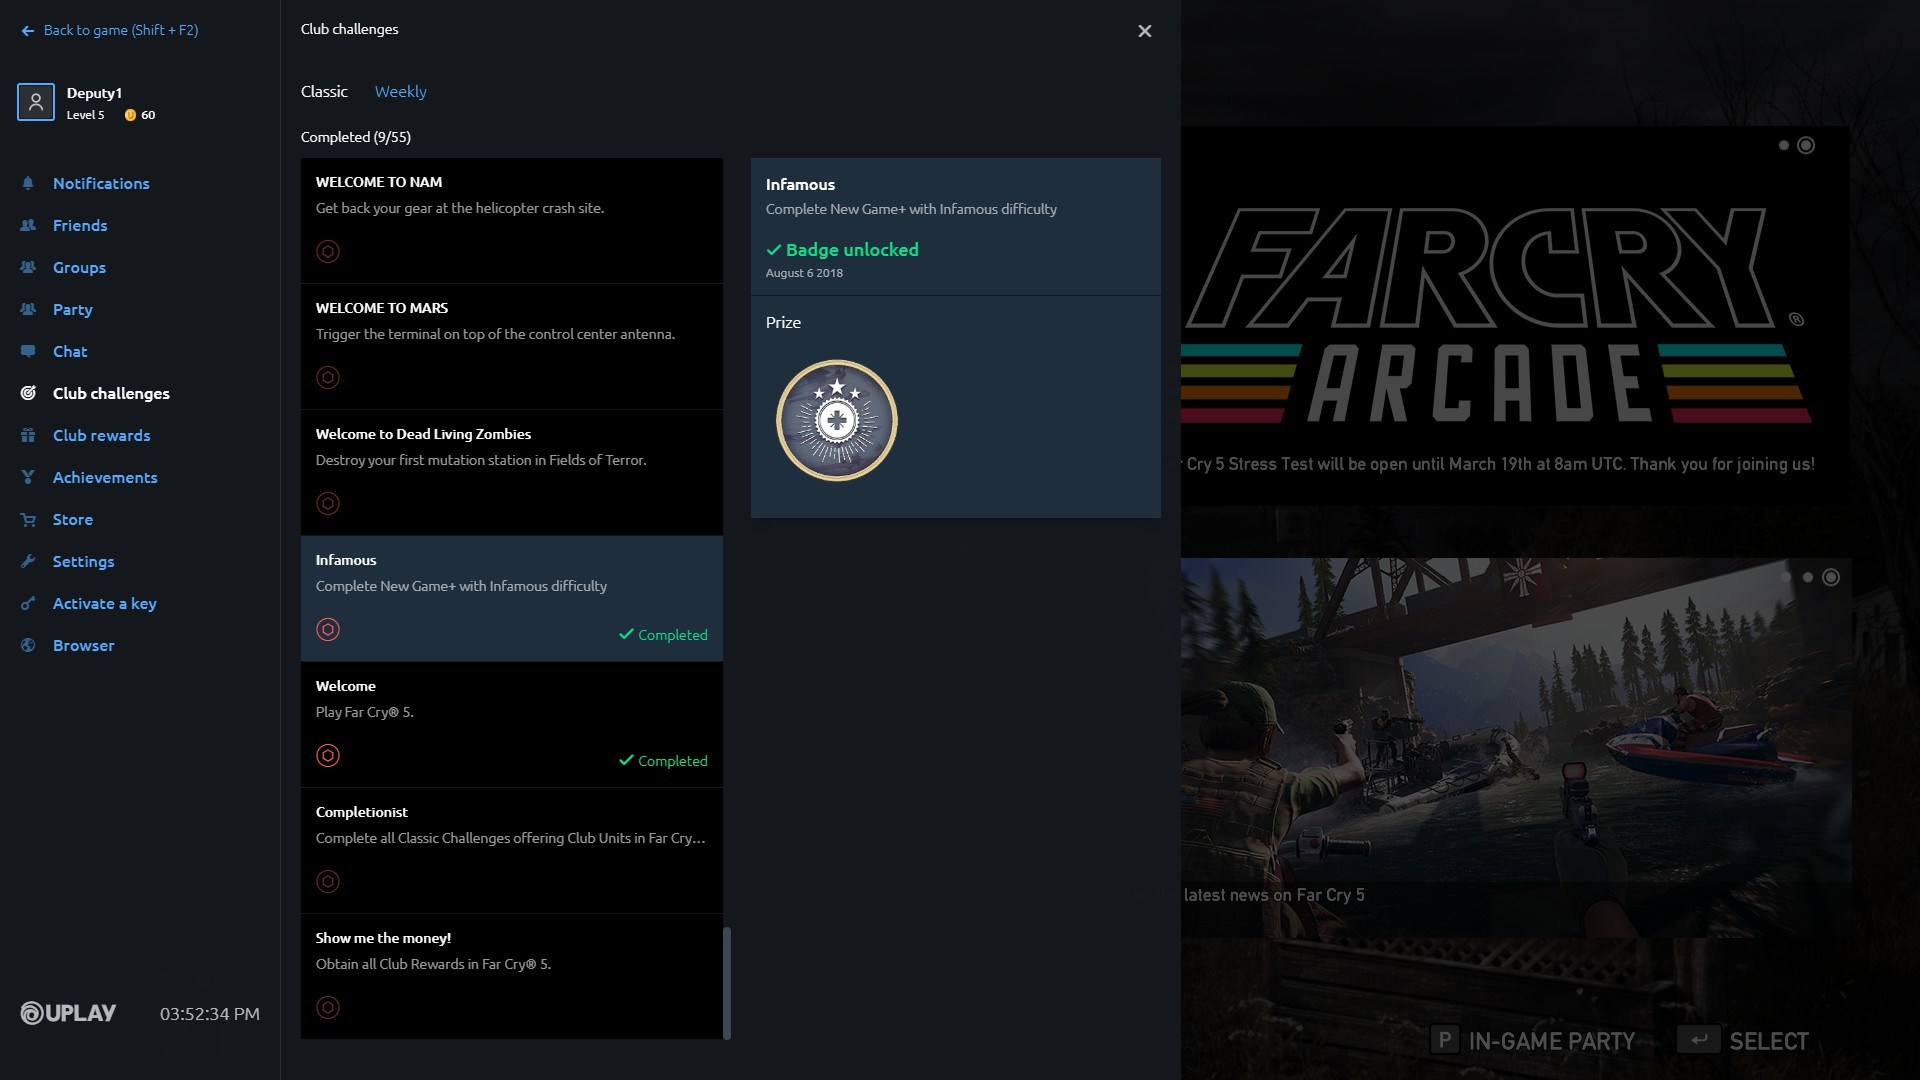Viewport: 1920px width, 1080px height.
Task: Click the Settings wrench icon
Action: tap(28, 561)
